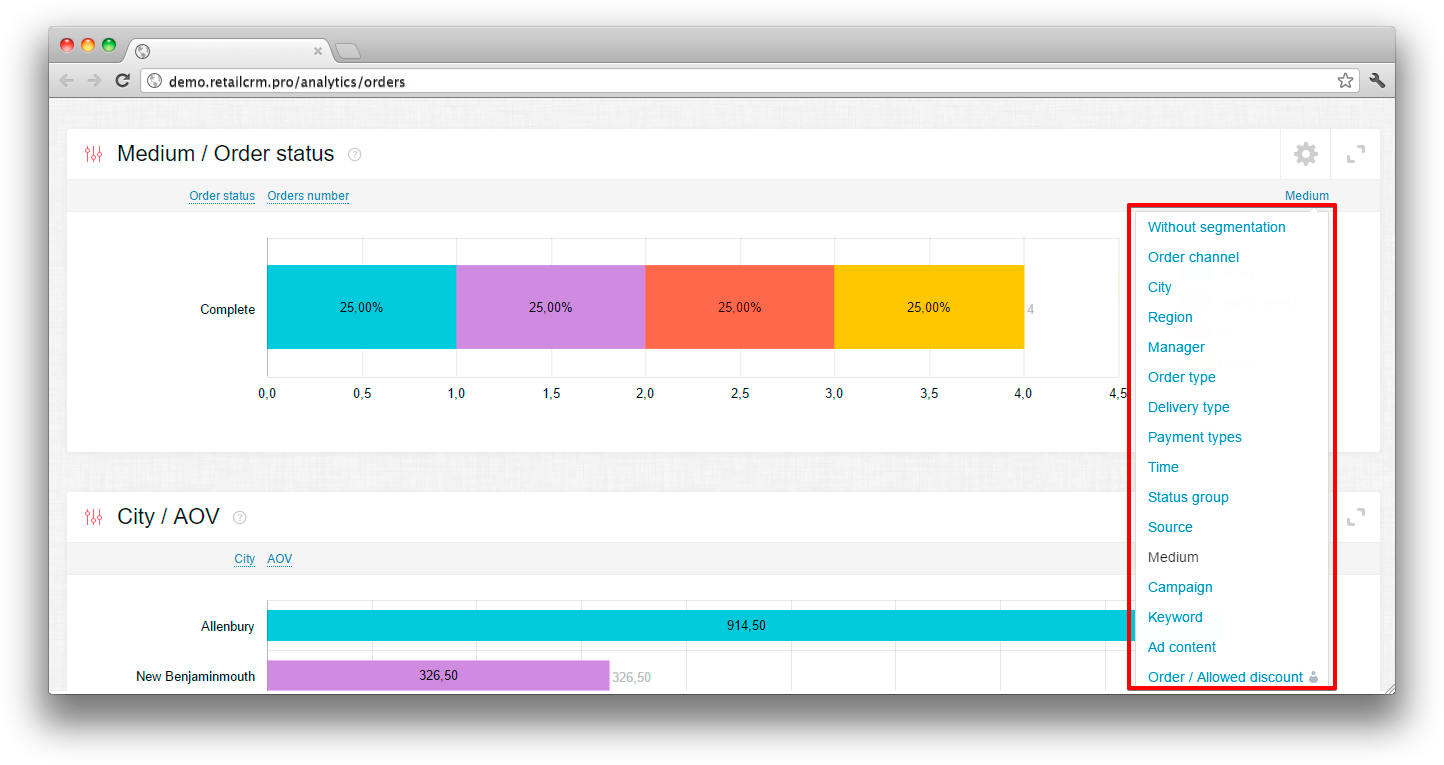Open the help icon beside Medium / Order status
The width and height of the screenshot is (1444, 765).
tap(354, 154)
